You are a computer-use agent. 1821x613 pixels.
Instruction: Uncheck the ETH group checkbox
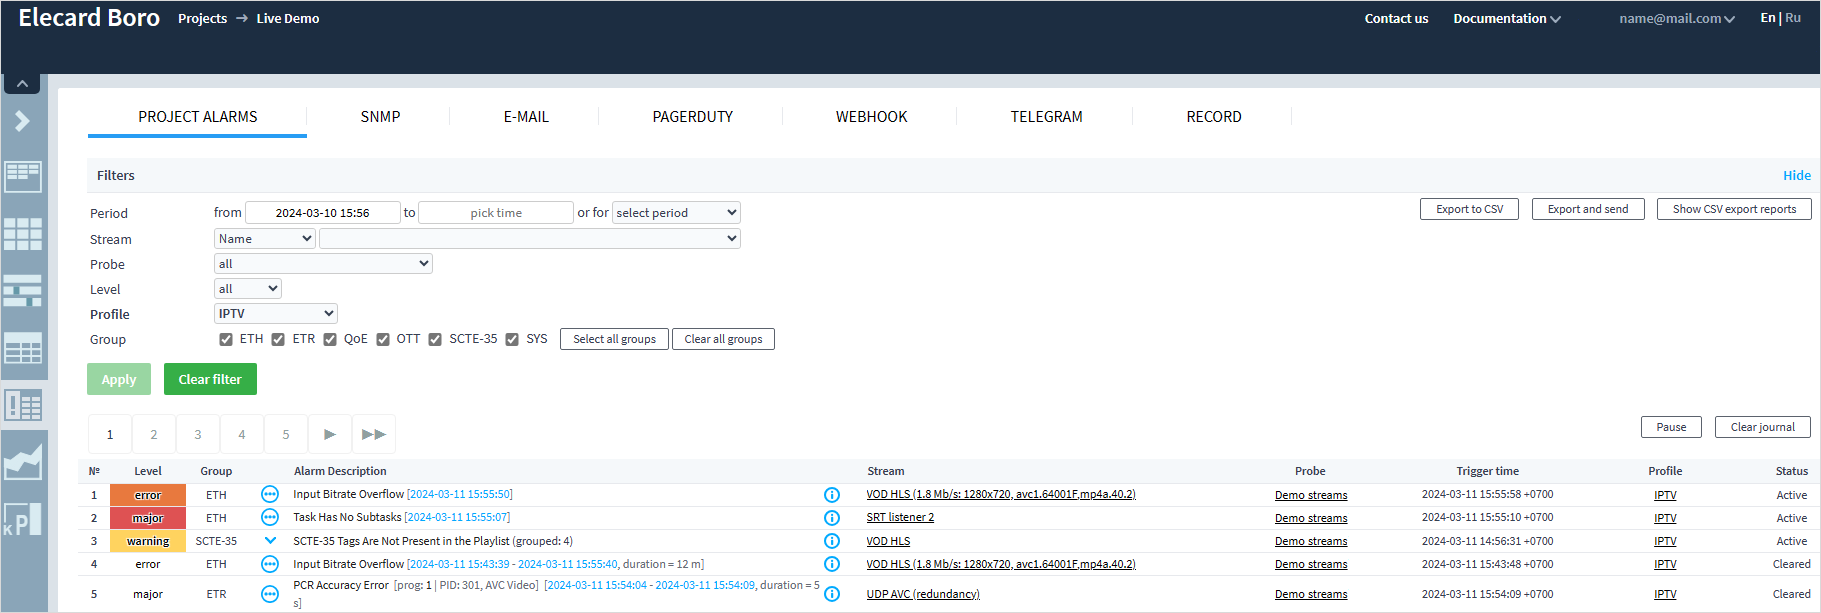tap(226, 340)
